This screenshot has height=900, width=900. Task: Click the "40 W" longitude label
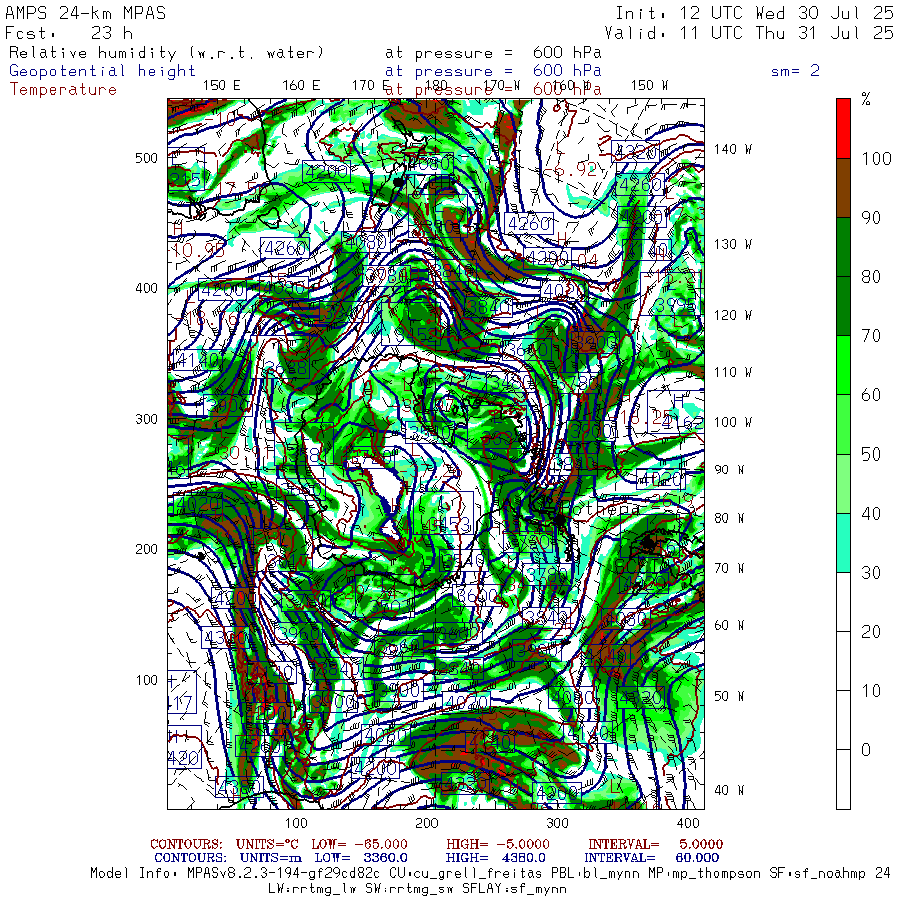tap(729, 791)
